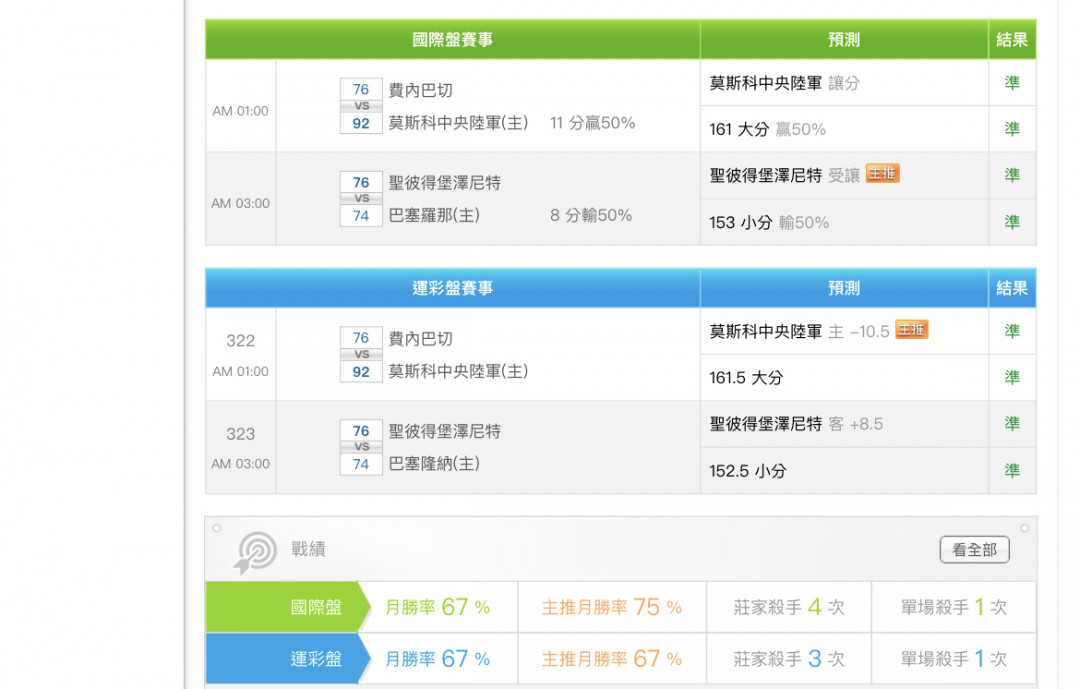
Task: Click 莊家殺手 3 次 stat
Action: coord(789,659)
